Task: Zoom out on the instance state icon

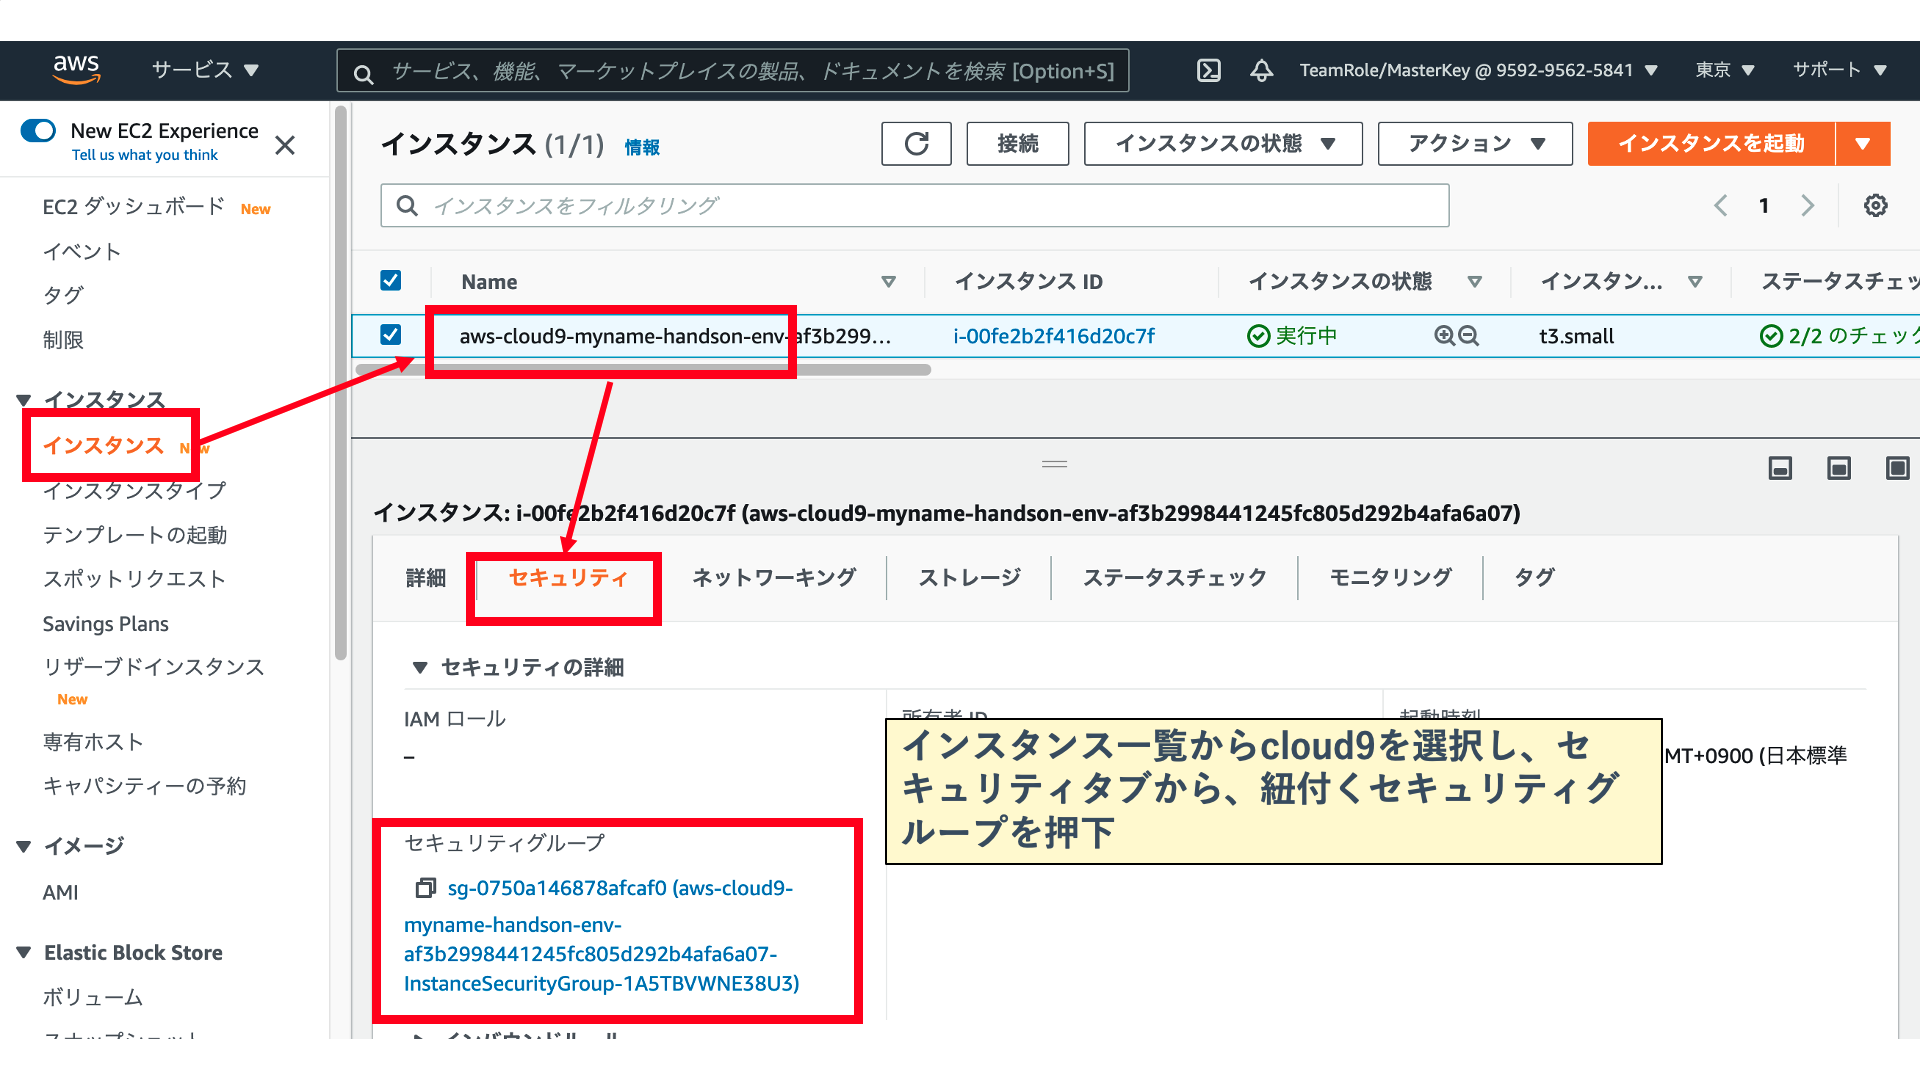Action: [x=1468, y=336]
